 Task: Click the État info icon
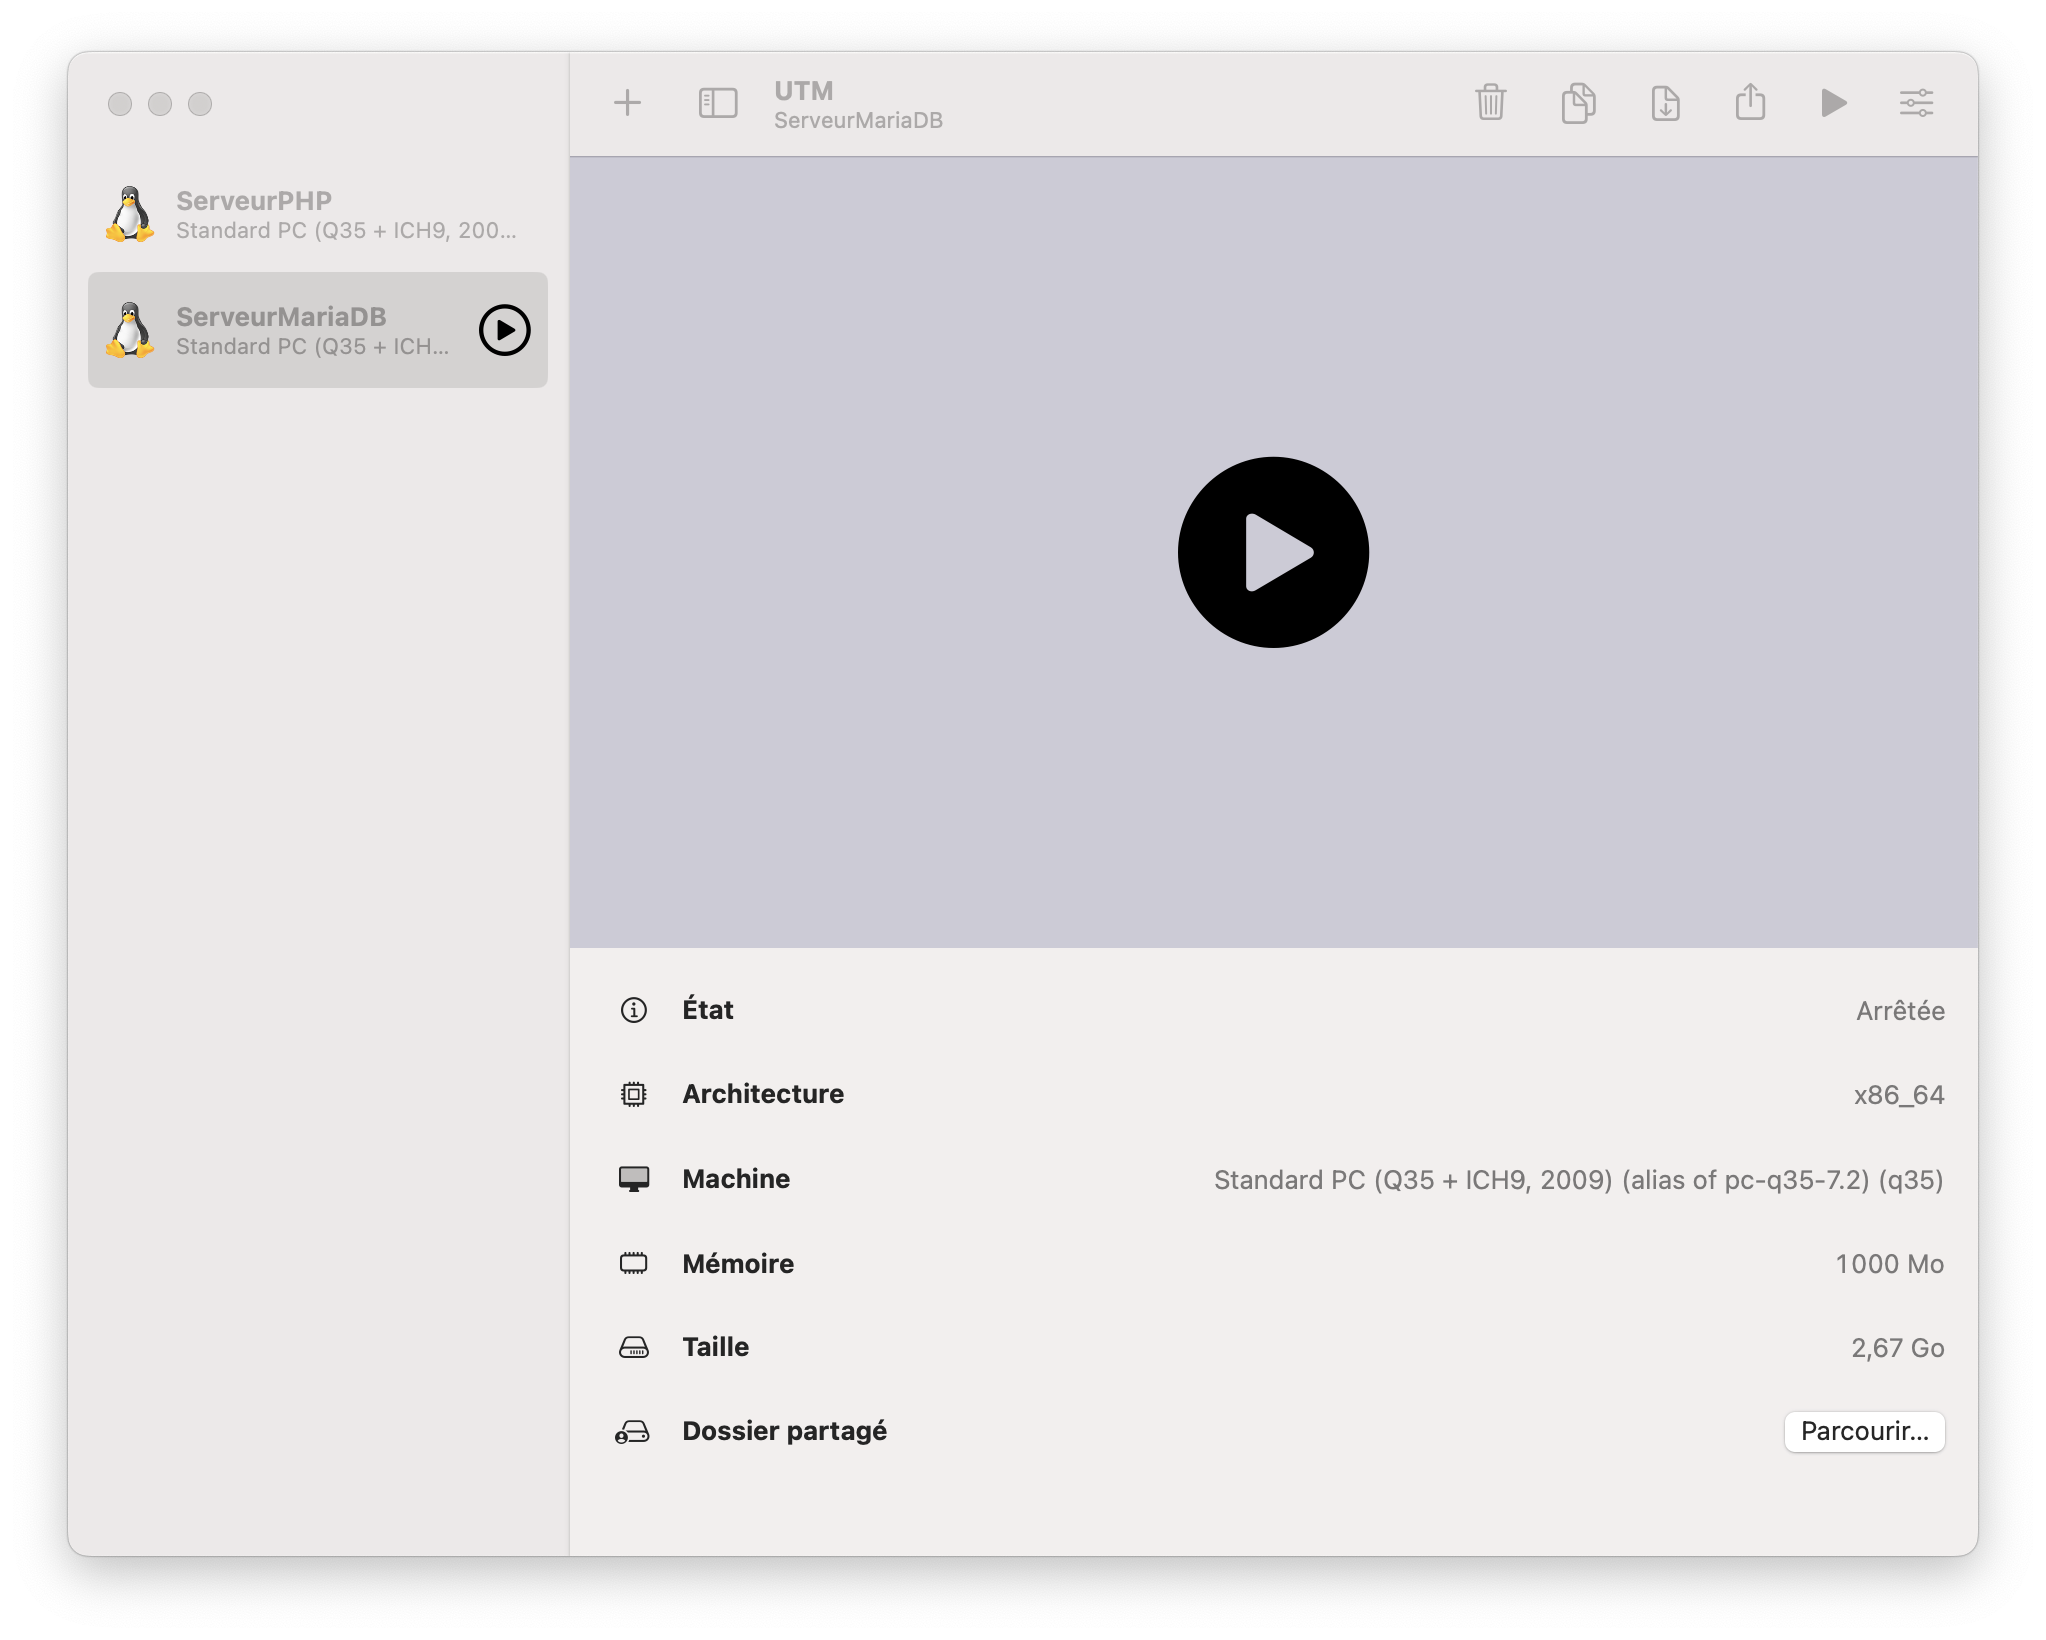[x=633, y=1010]
